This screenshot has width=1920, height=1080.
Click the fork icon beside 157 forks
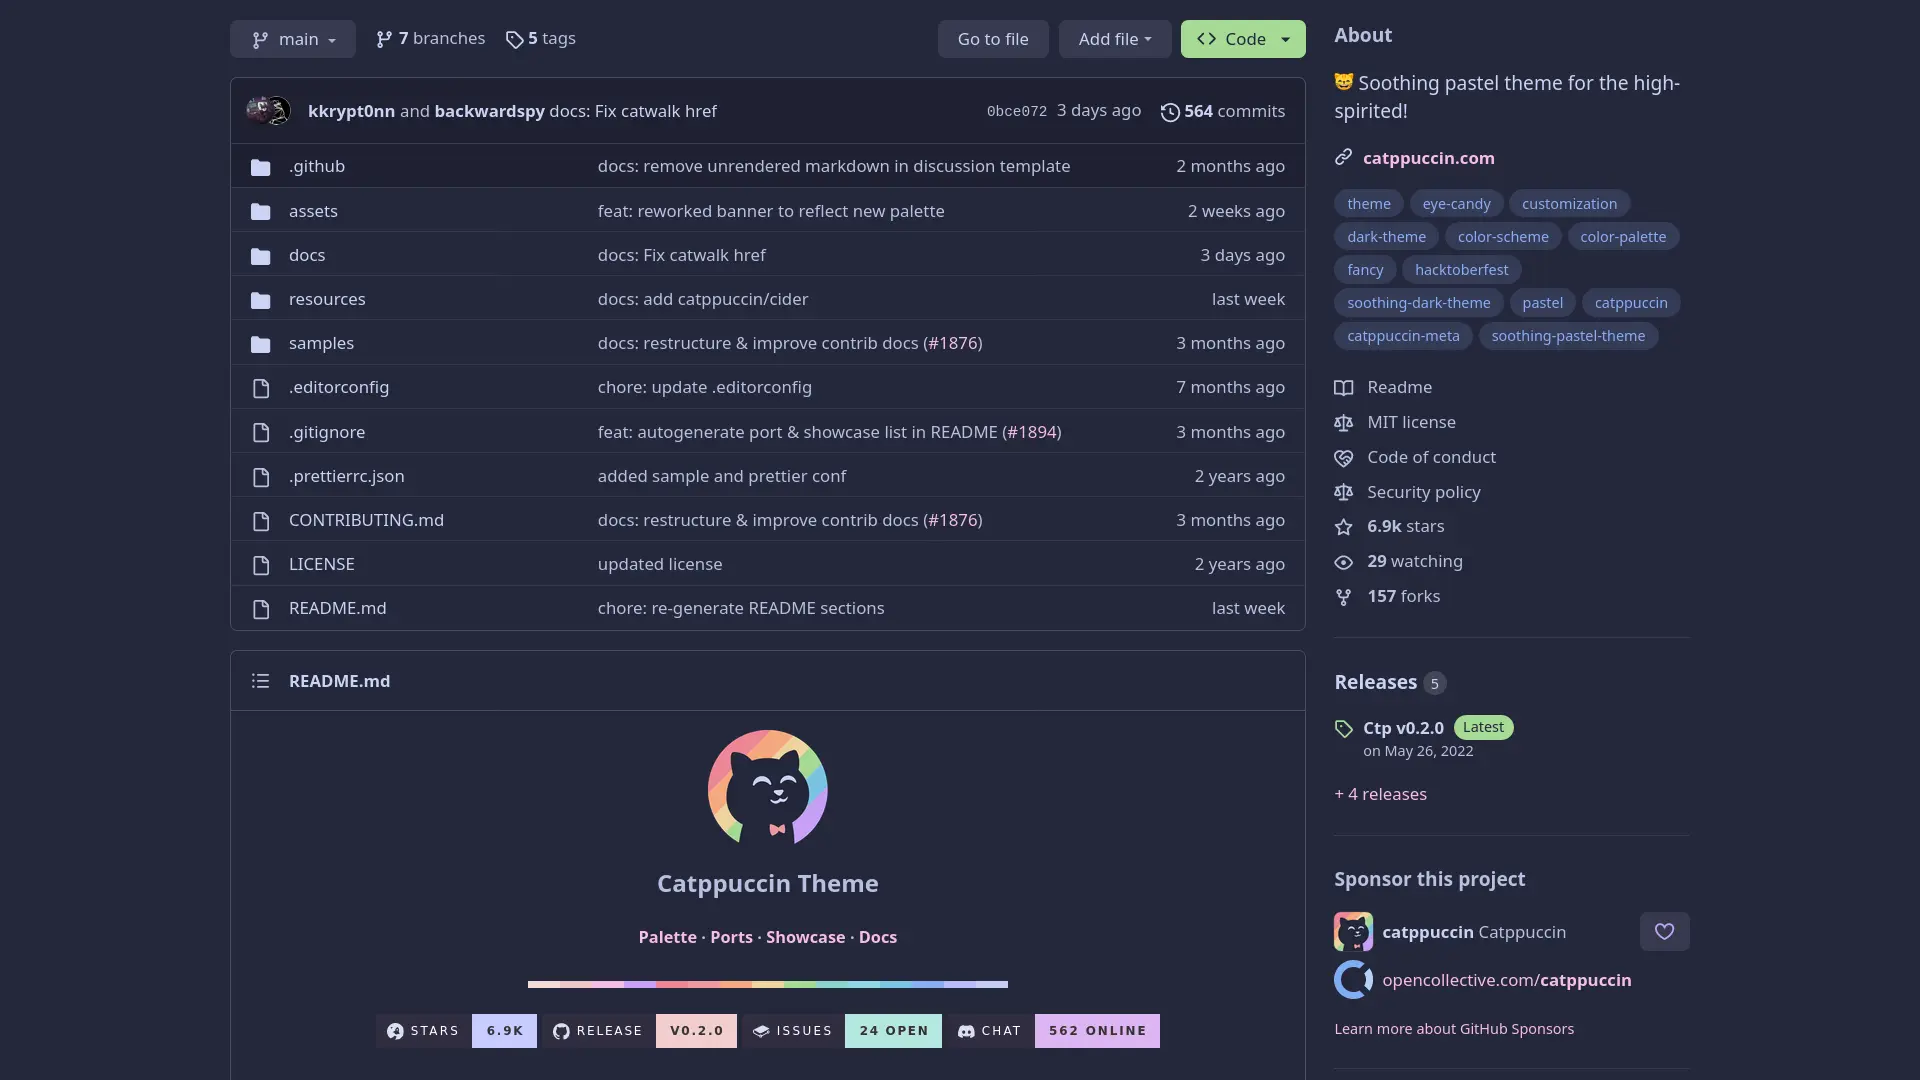click(x=1343, y=597)
